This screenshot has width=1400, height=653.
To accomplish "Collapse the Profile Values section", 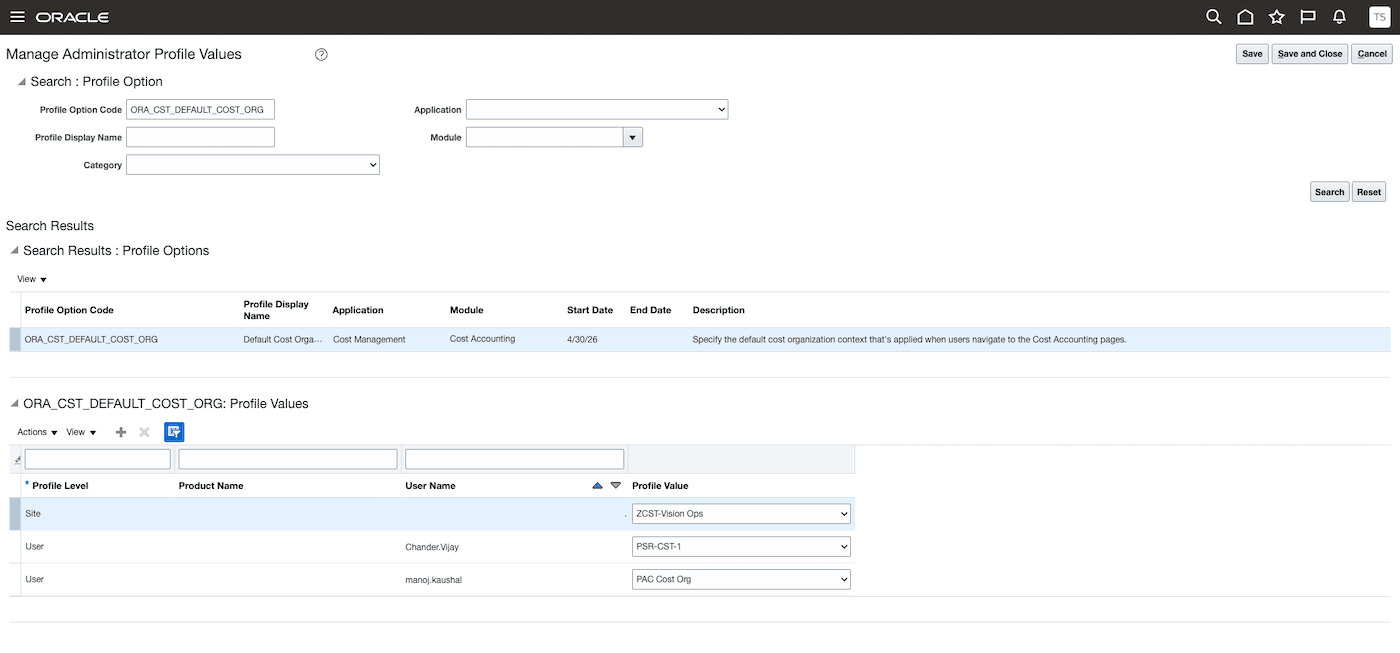I will point(14,403).
